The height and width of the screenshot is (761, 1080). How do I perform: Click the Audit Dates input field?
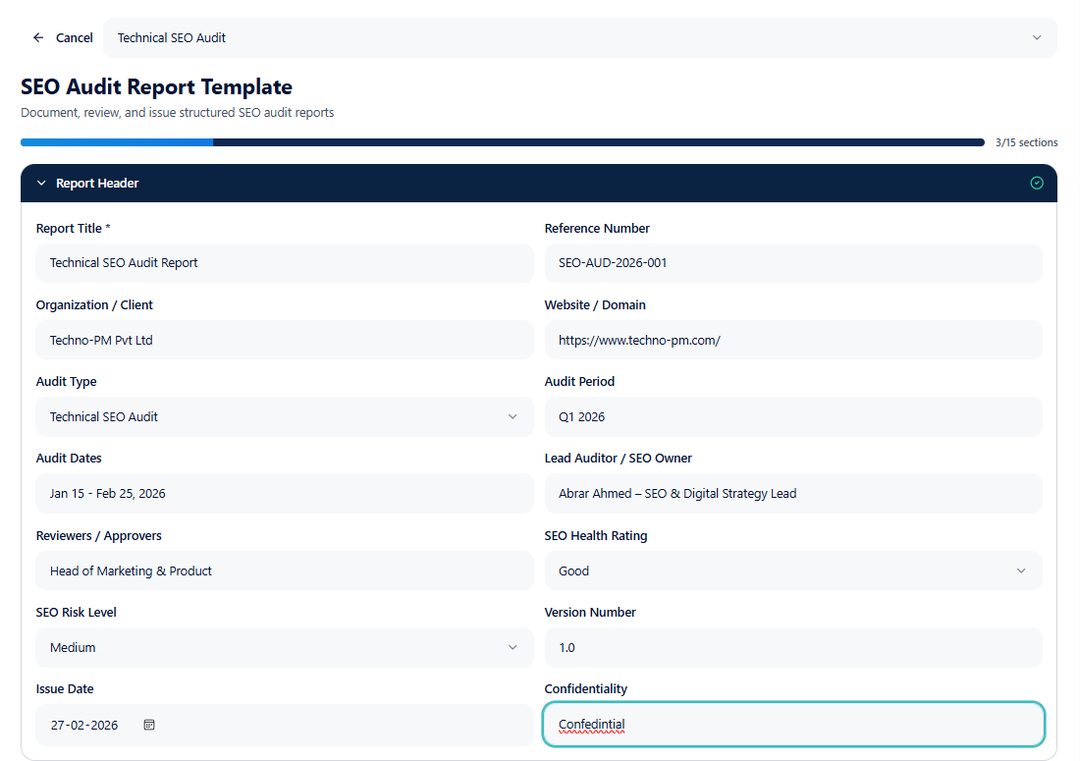tap(284, 494)
